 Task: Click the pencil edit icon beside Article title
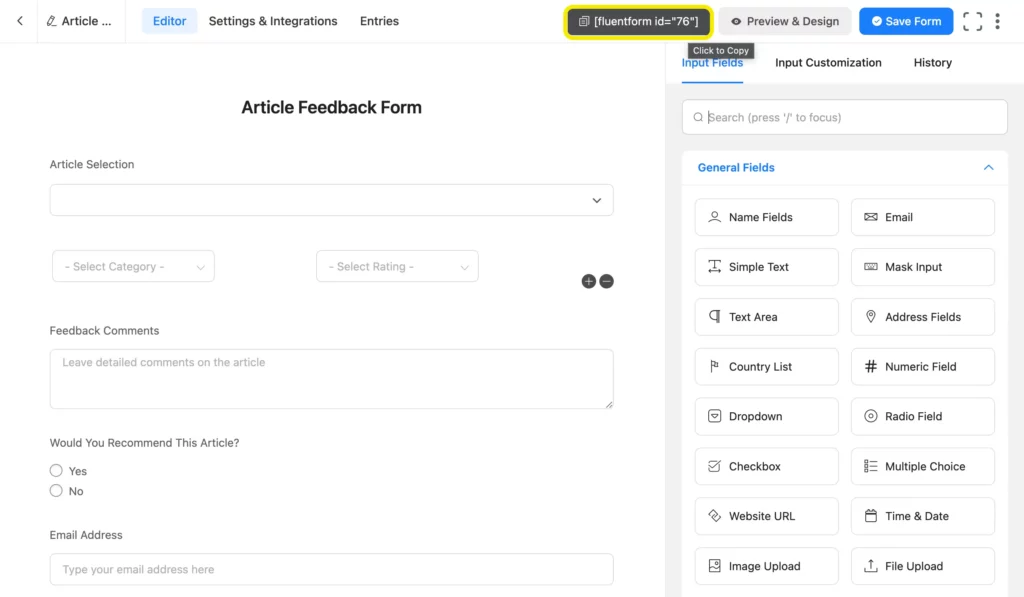pos(51,21)
